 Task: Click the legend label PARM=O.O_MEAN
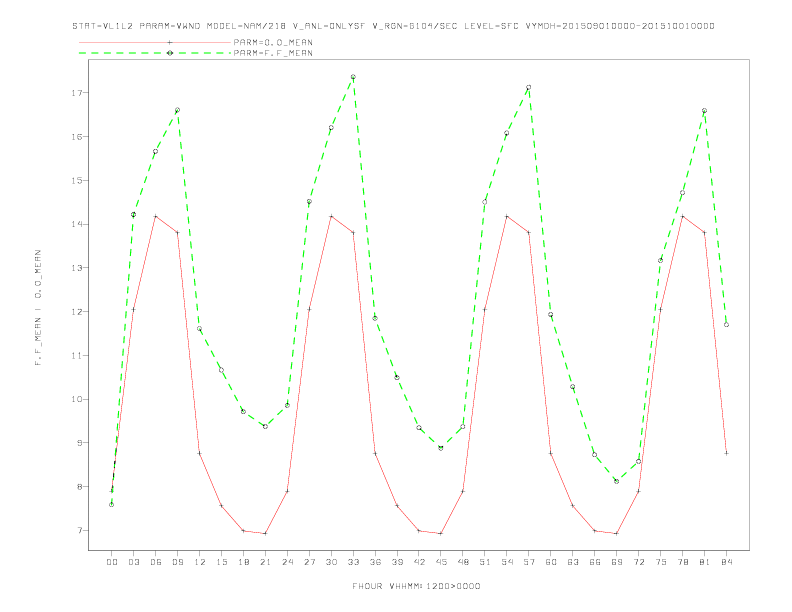273,42
